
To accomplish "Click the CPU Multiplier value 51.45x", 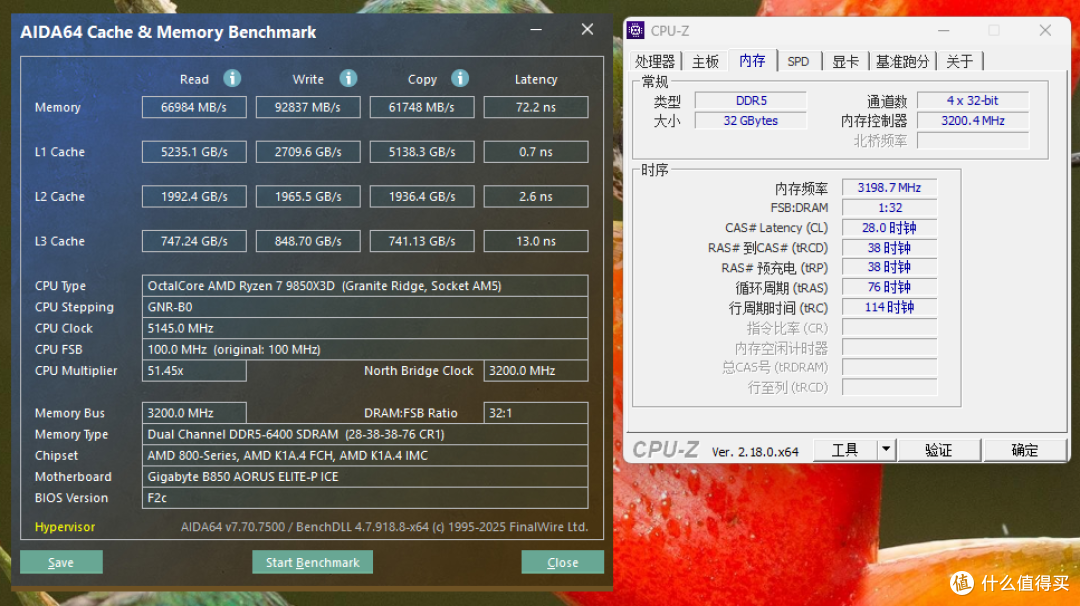I will coord(194,370).
